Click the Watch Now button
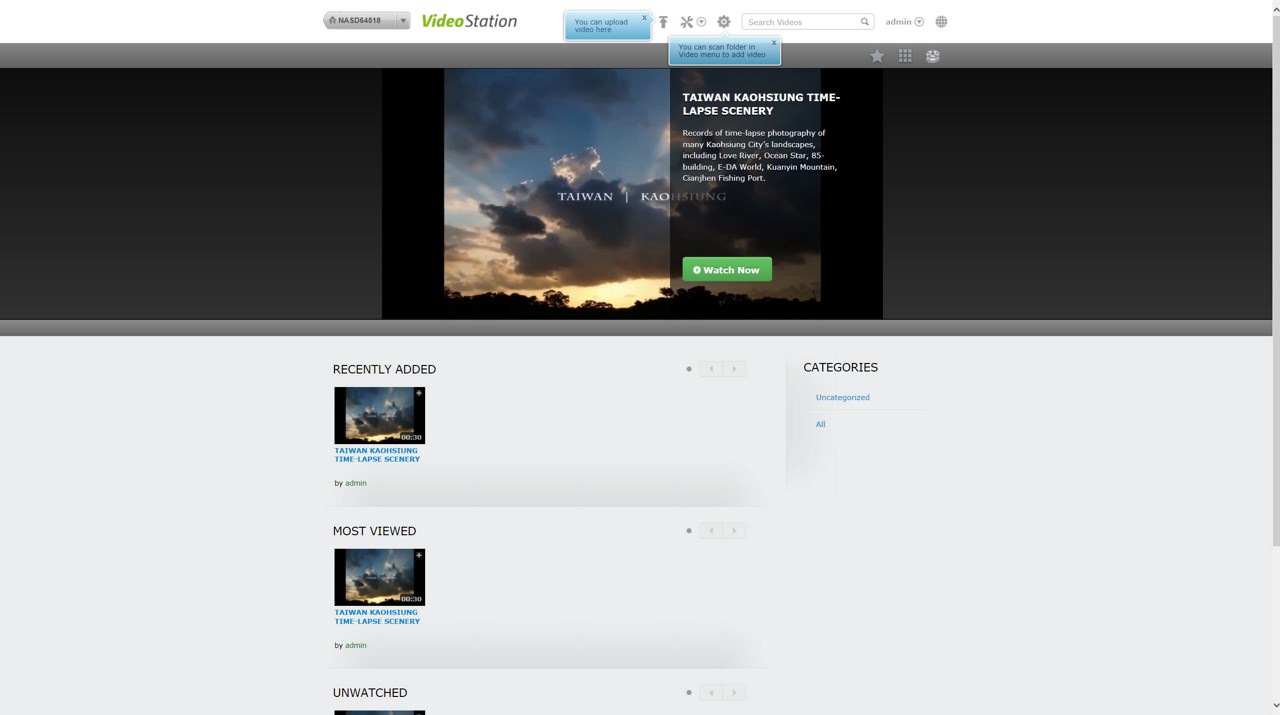Viewport: 1280px width, 715px height. (727, 270)
